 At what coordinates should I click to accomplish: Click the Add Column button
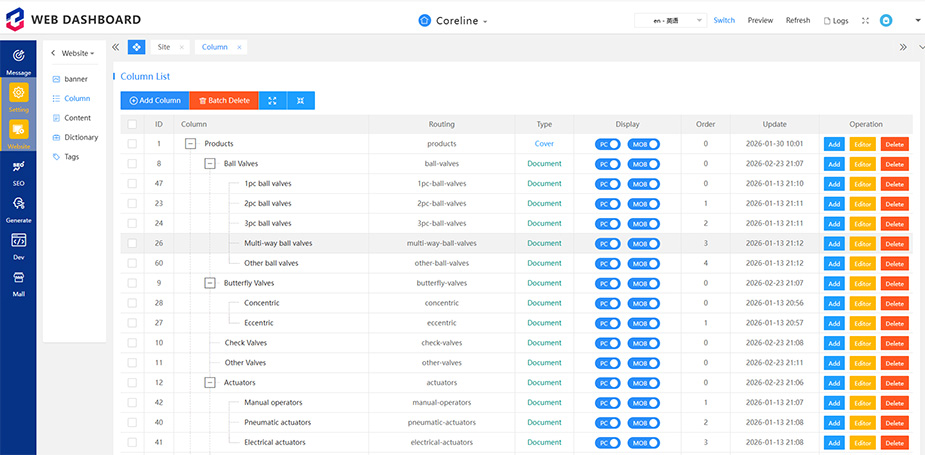[155, 100]
